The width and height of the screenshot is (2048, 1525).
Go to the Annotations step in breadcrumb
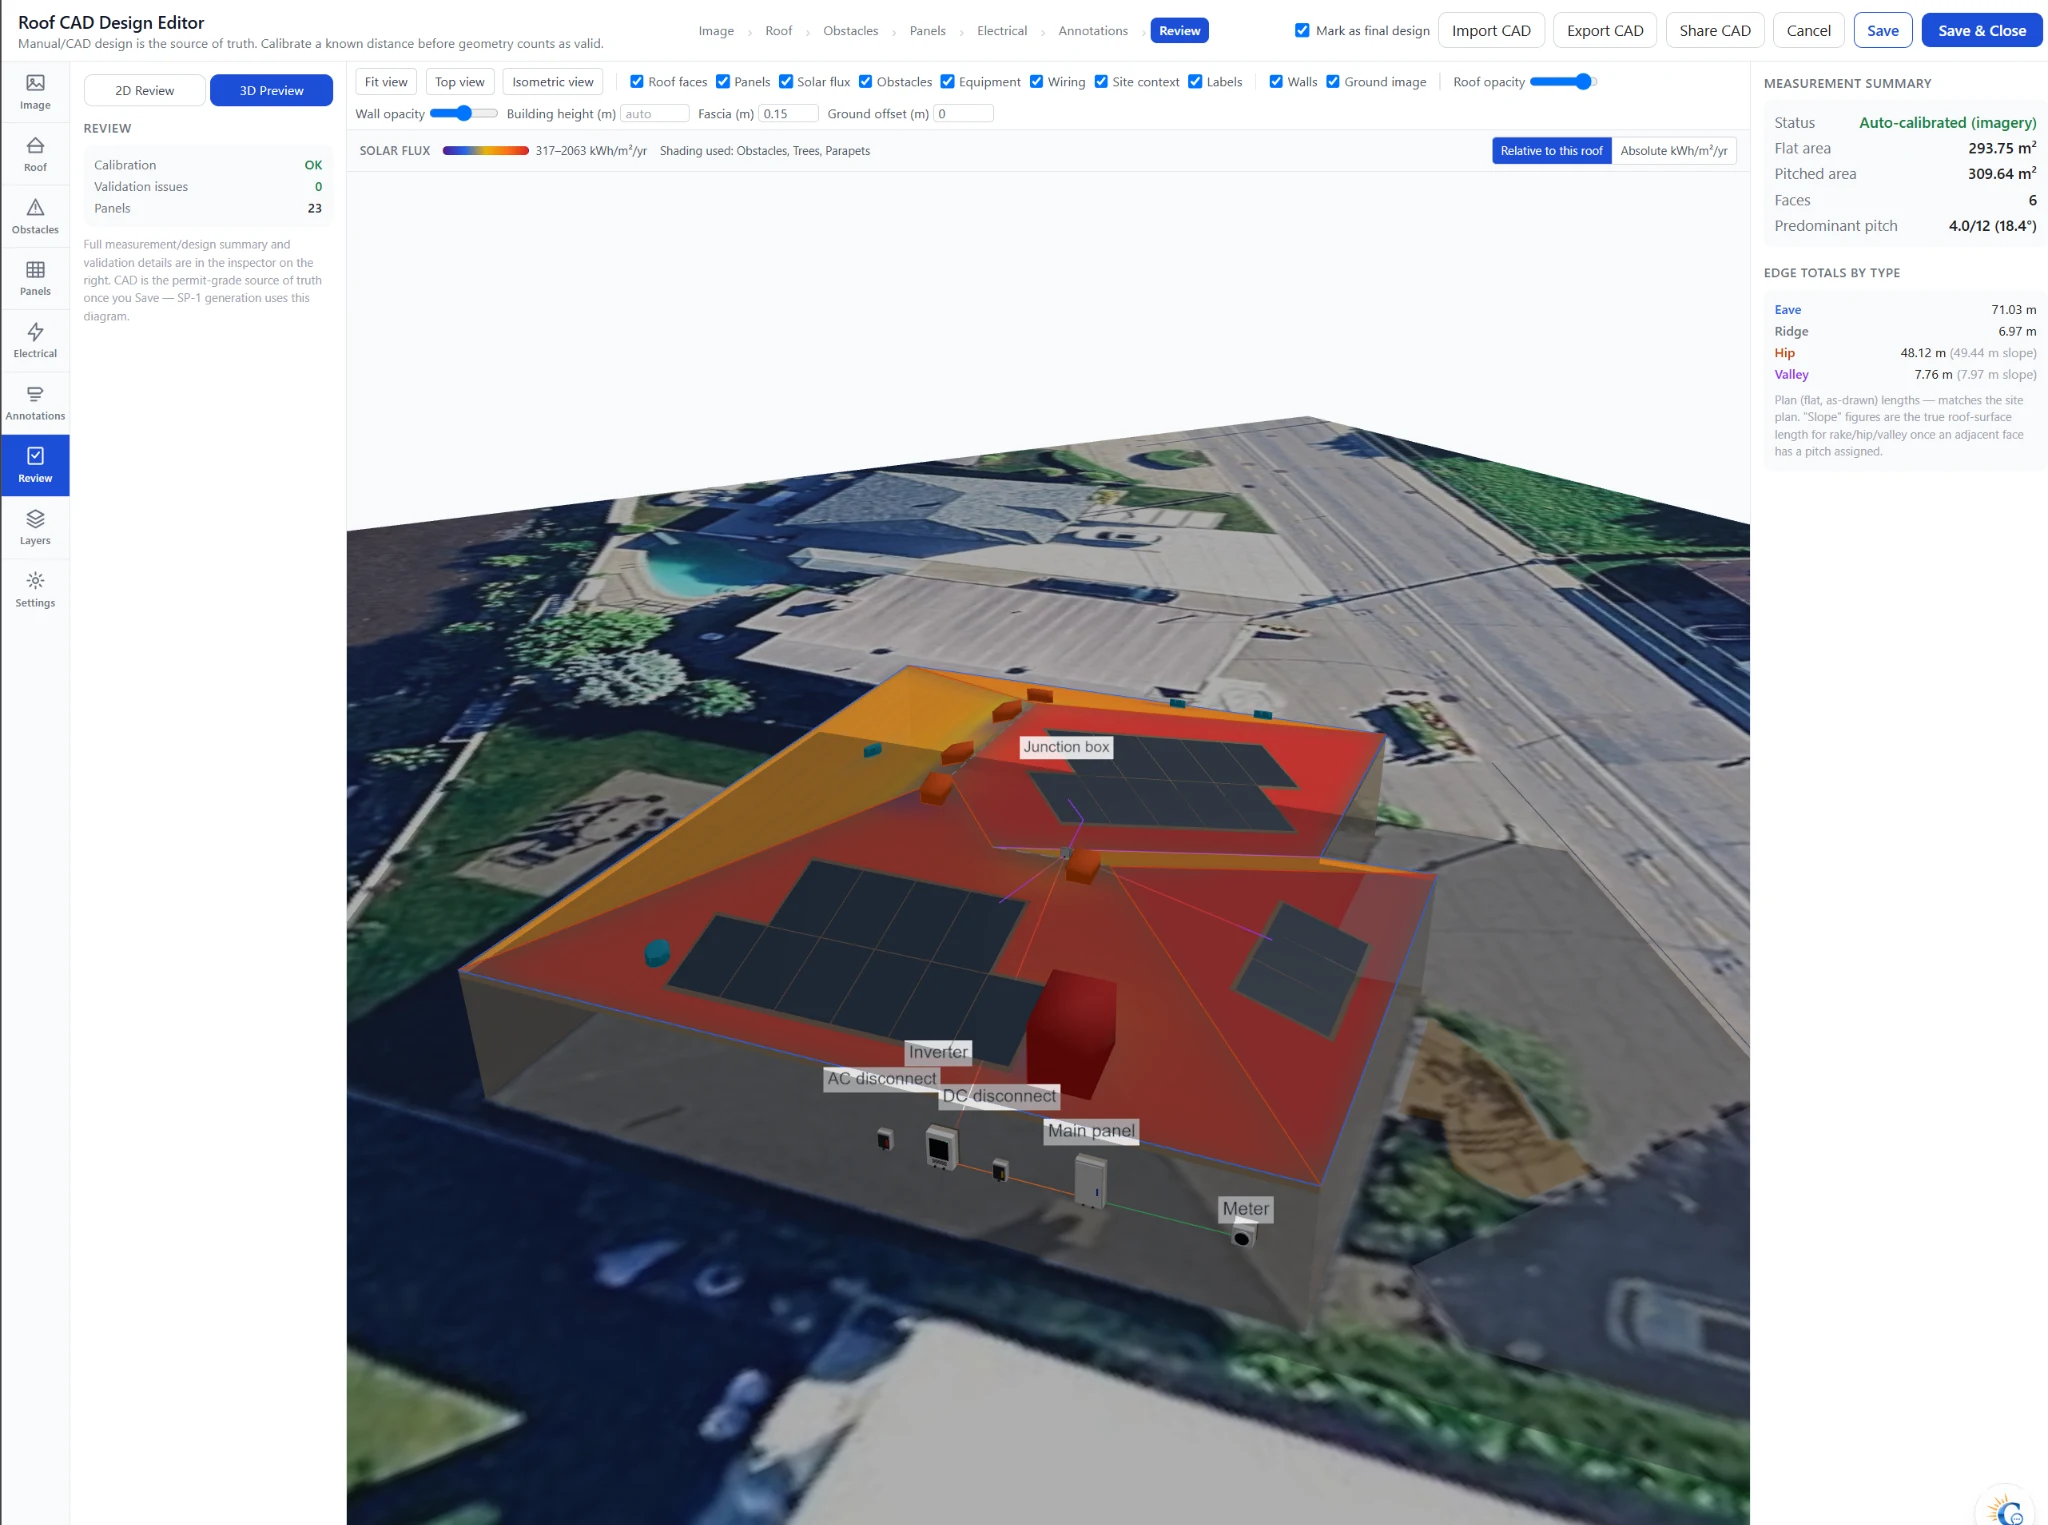pyautogui.click(x=1093, y=31)
